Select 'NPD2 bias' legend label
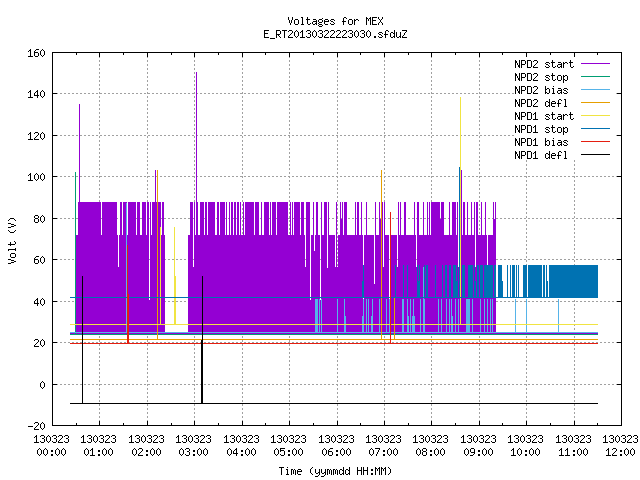 (541, 90)
